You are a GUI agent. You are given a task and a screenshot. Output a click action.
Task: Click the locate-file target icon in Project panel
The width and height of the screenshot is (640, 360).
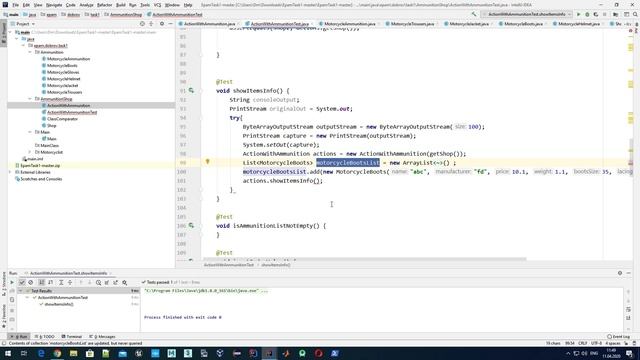click(142, 24)
